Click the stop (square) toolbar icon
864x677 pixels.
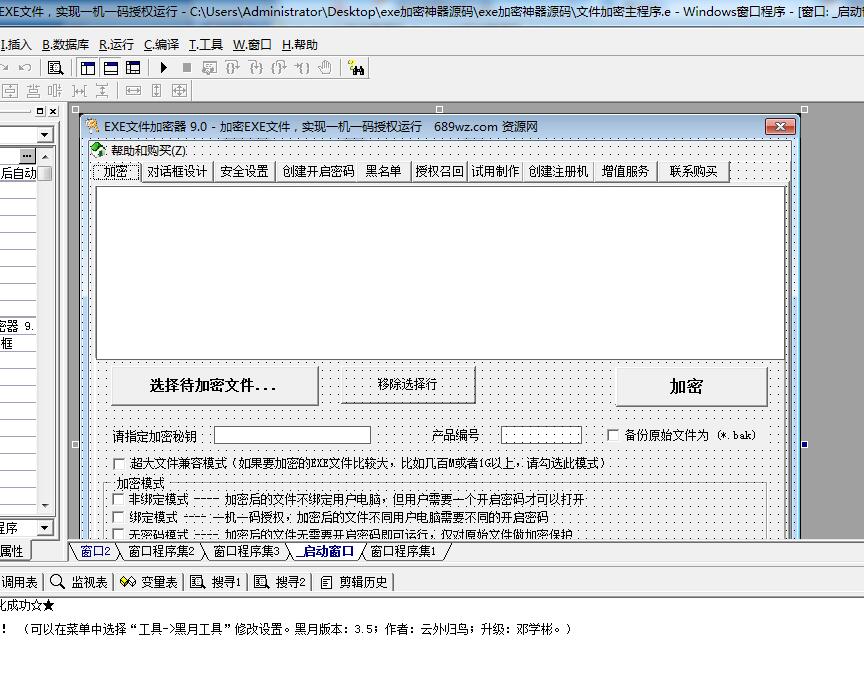tap(187, 68)
